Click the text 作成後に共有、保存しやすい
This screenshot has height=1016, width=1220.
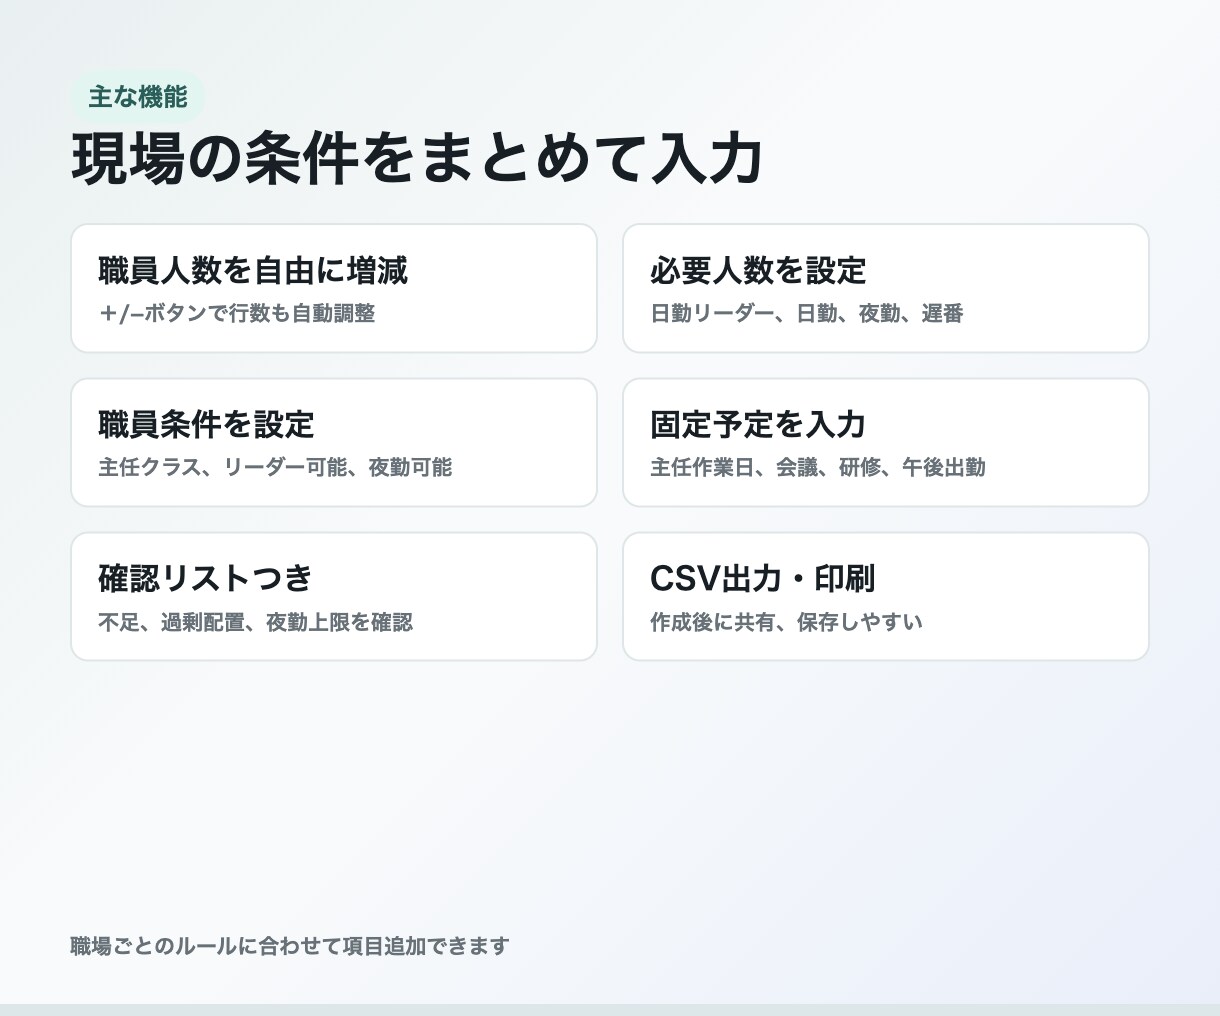[786, 622]
